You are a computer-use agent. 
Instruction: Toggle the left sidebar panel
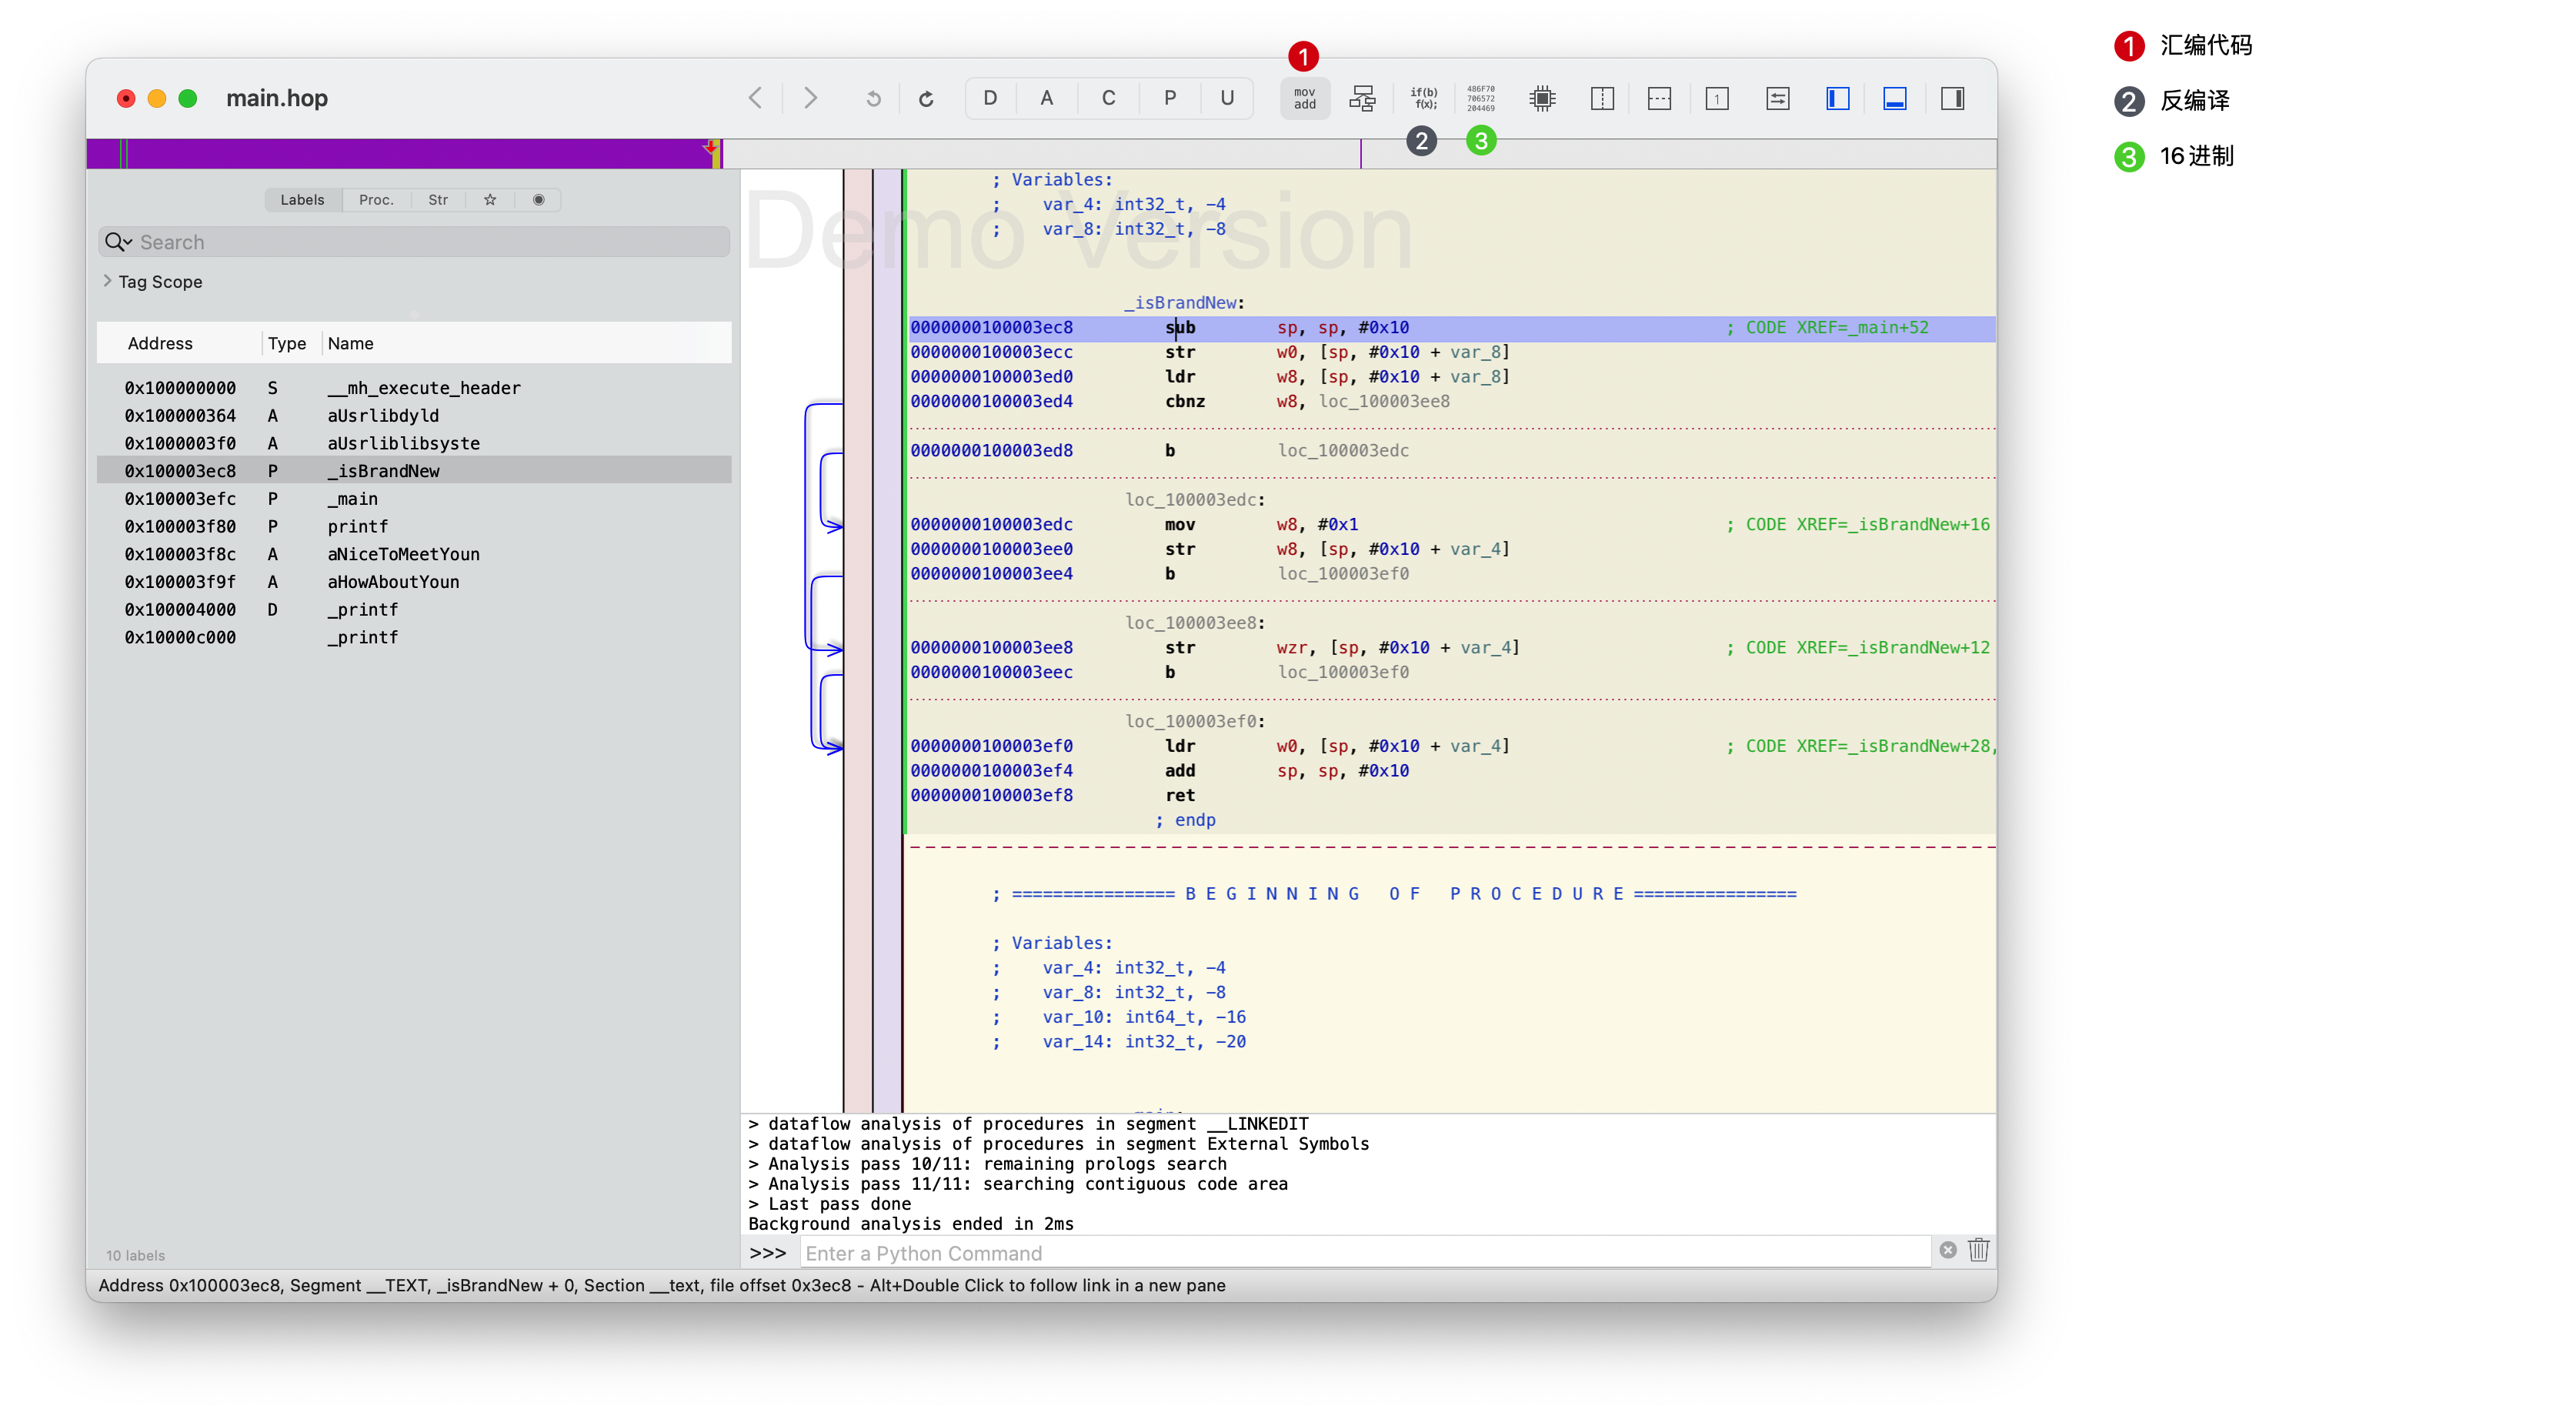point(1837,98)
